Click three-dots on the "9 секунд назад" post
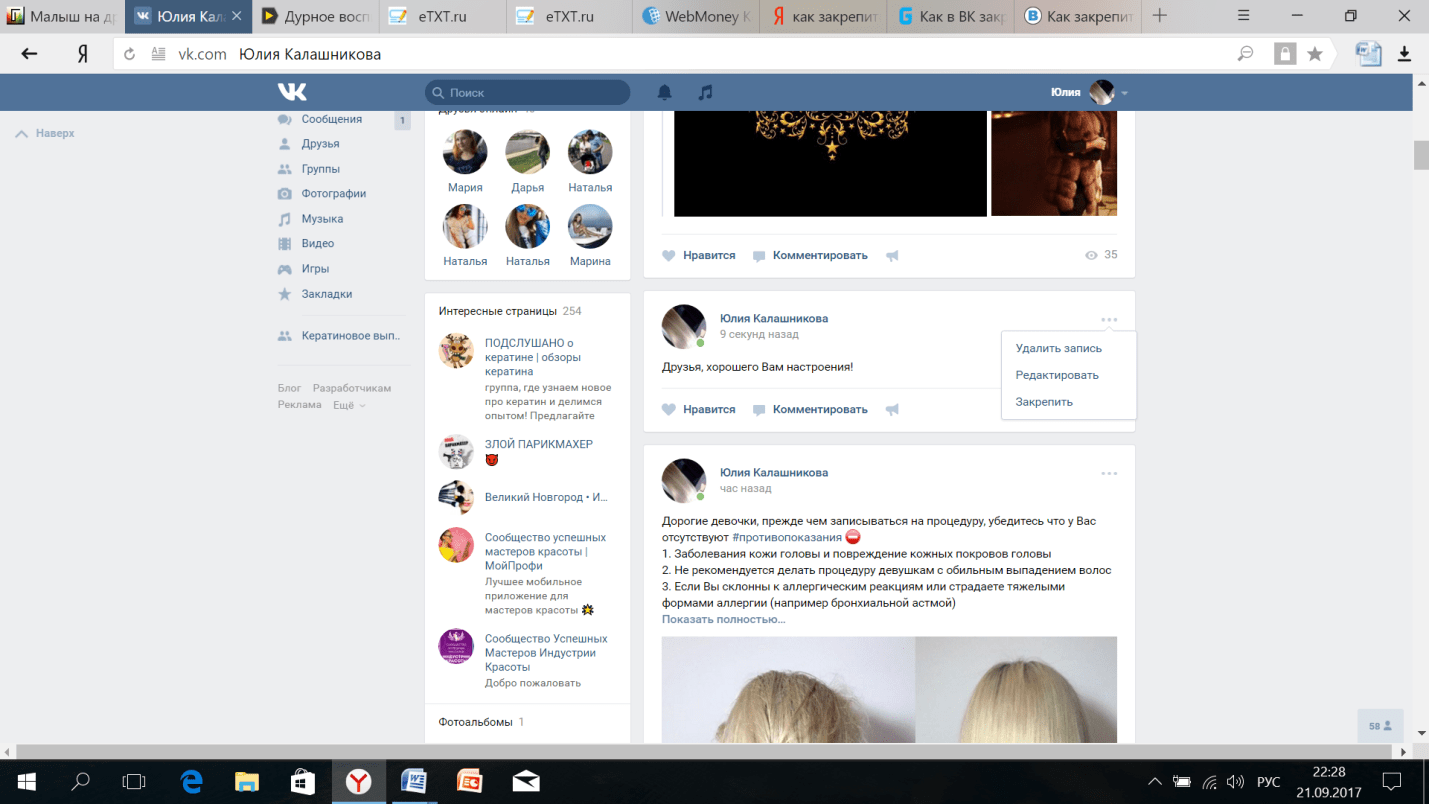This screenshot has width=1429, height=804. [1109, 319]
